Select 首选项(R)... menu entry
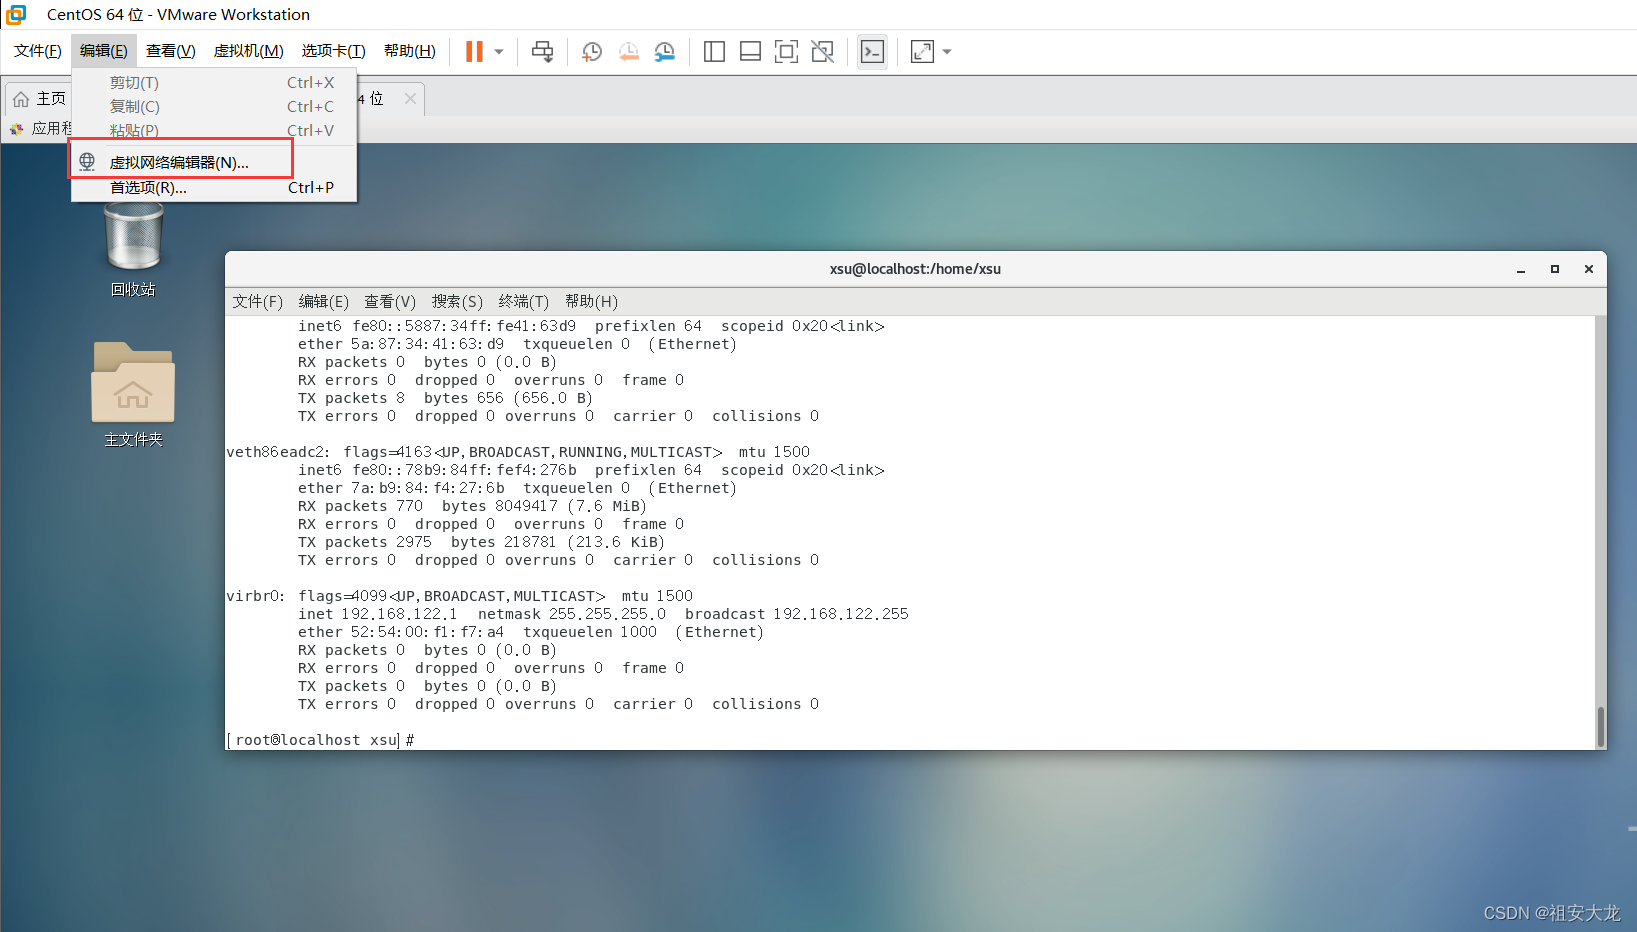This screenshot has width=1637, height=932. click(214, 187)
